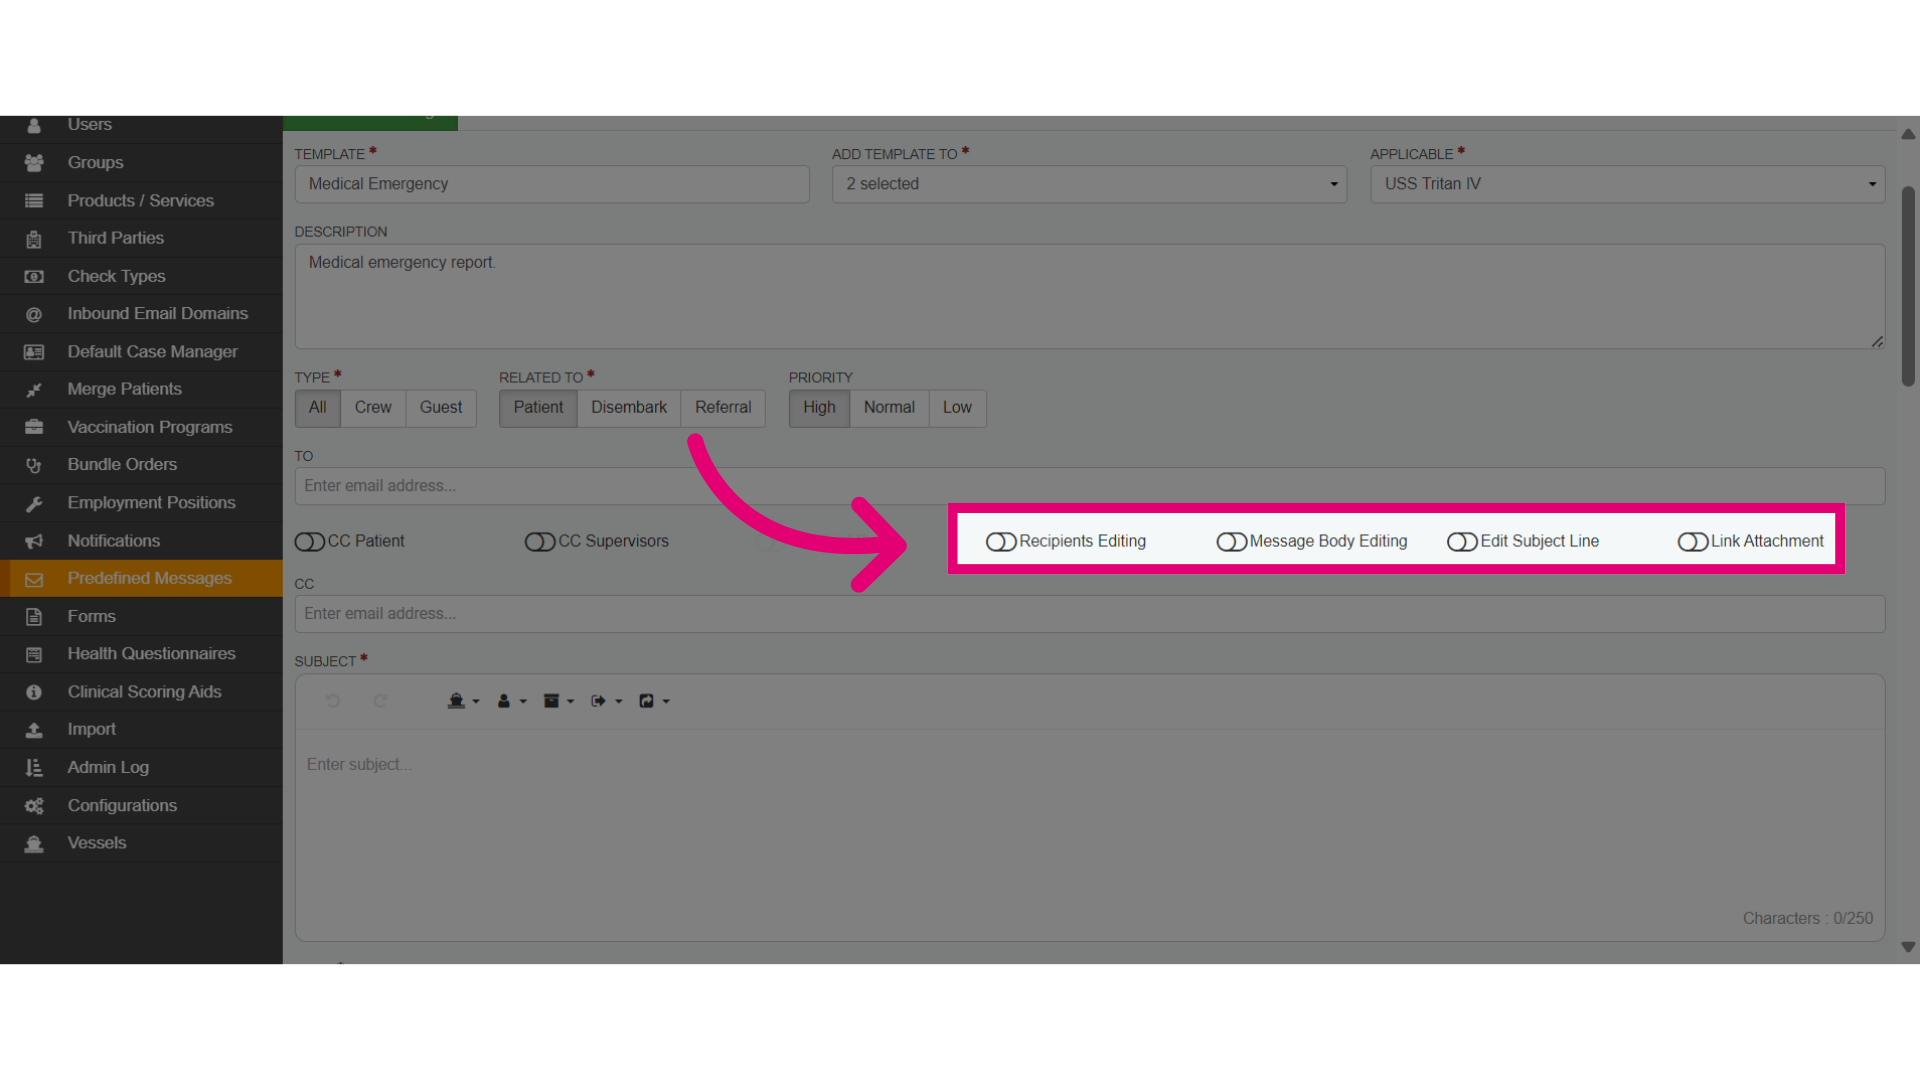Select the Check Types money icon
The height and width of the screenshot is (1080, 1920).
click(34, 277)
